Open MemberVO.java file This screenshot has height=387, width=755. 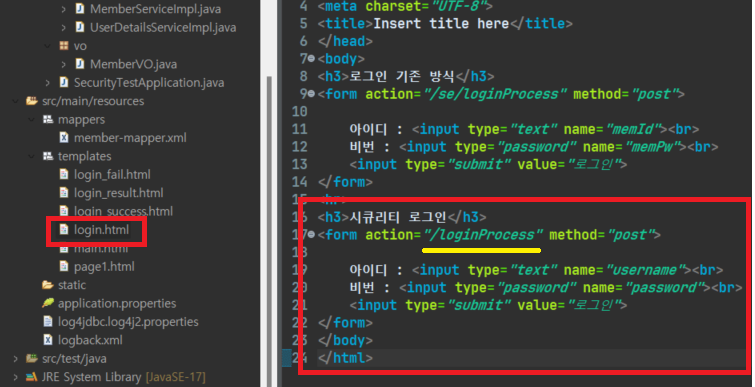point(133,64)
